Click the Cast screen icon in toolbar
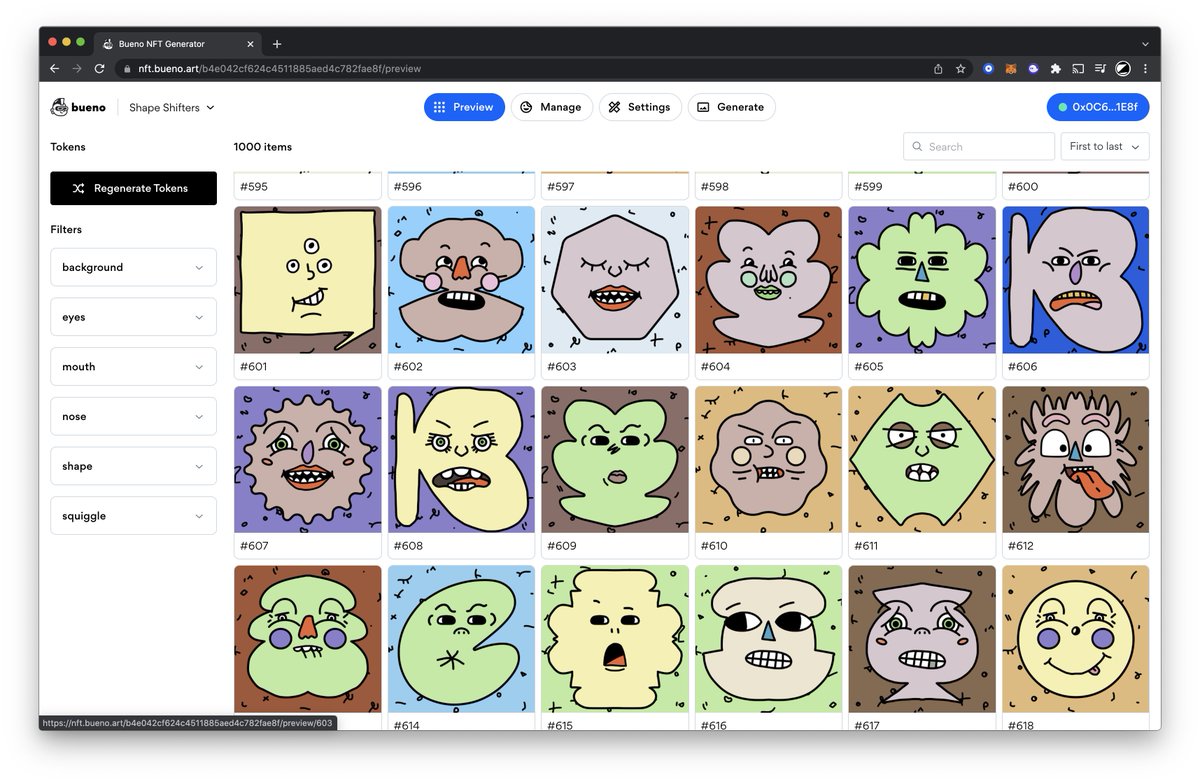Viewport: 1200px width, 782px height. 1078,69
